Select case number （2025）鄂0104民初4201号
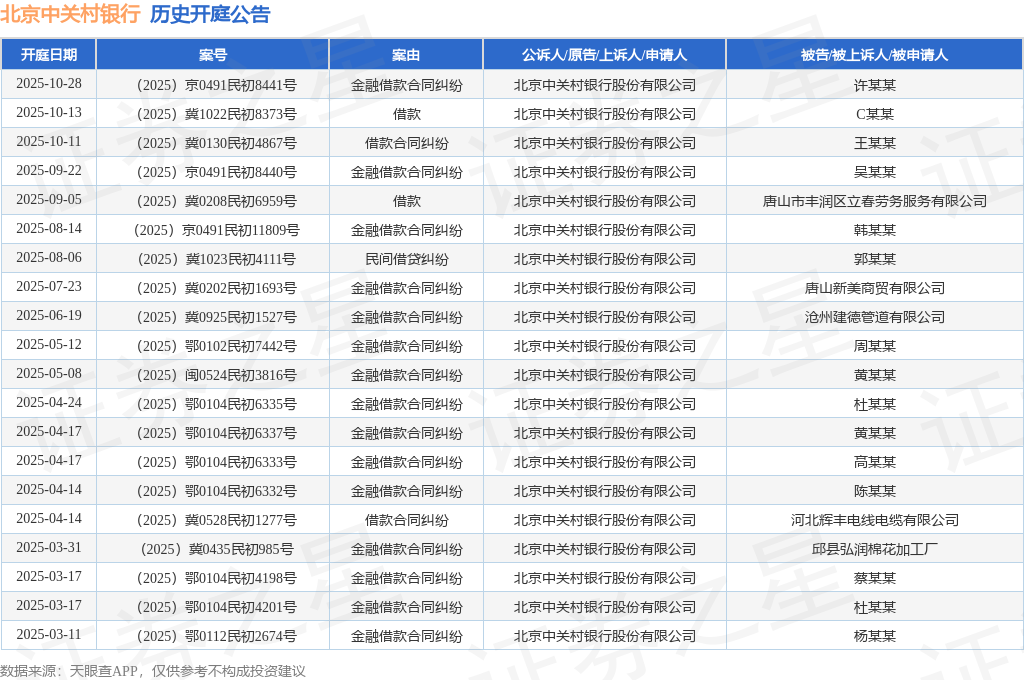1024x680 pixels. 213,607
